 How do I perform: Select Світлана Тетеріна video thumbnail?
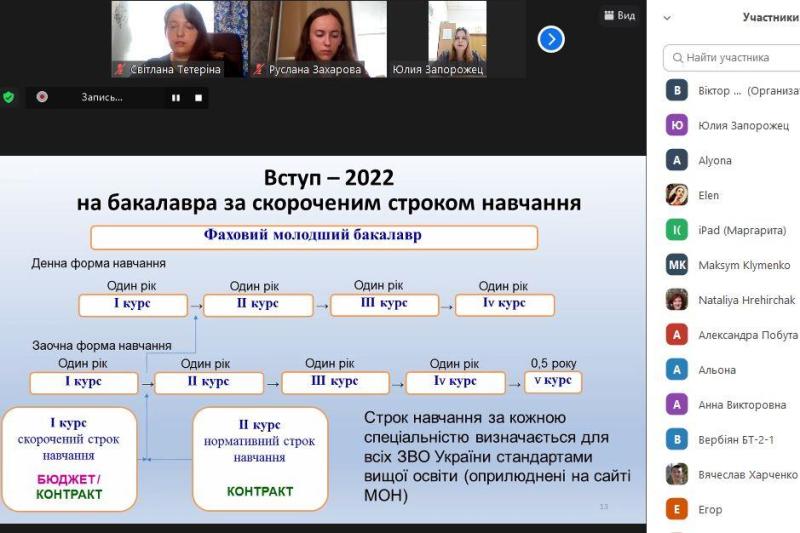click(x=180, y=39)
